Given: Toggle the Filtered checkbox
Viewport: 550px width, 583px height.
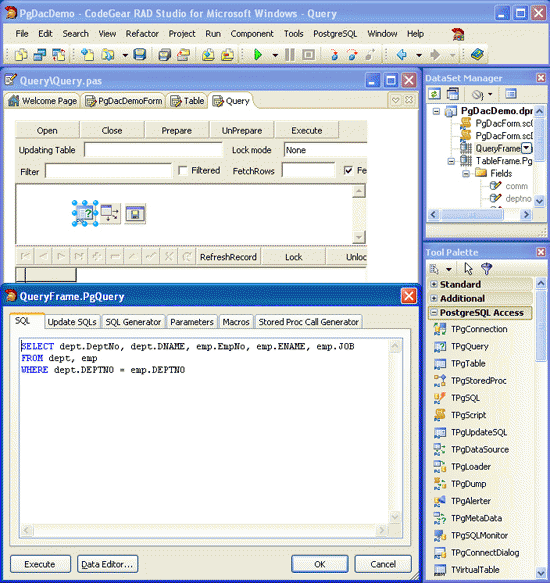Looking at the screenshot, I should tap(183, 171).
